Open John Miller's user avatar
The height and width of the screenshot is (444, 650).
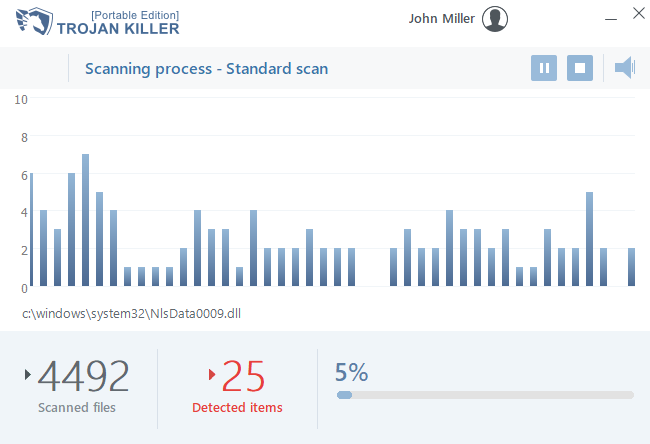495,19
